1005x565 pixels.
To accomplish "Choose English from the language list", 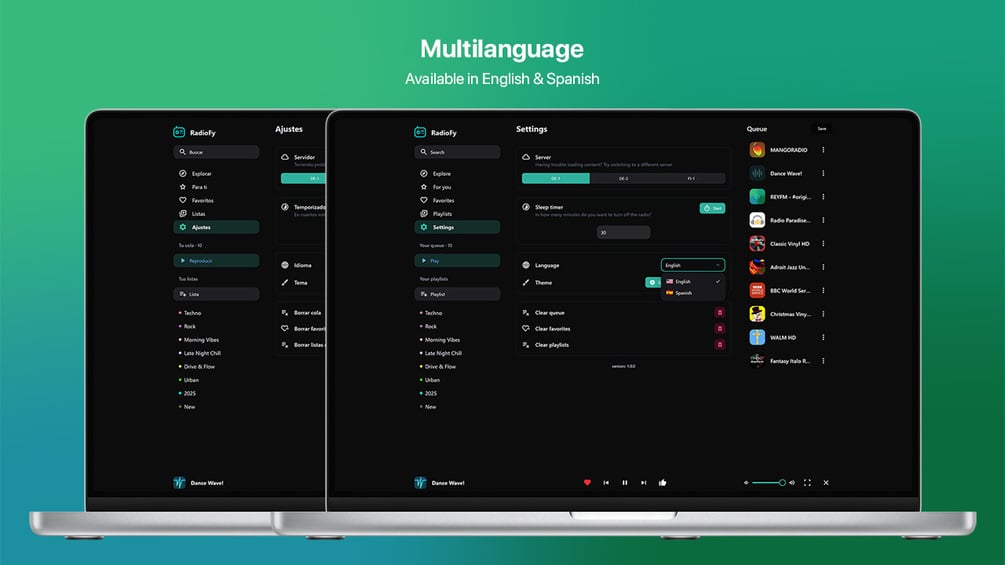I will pos(693,282).
